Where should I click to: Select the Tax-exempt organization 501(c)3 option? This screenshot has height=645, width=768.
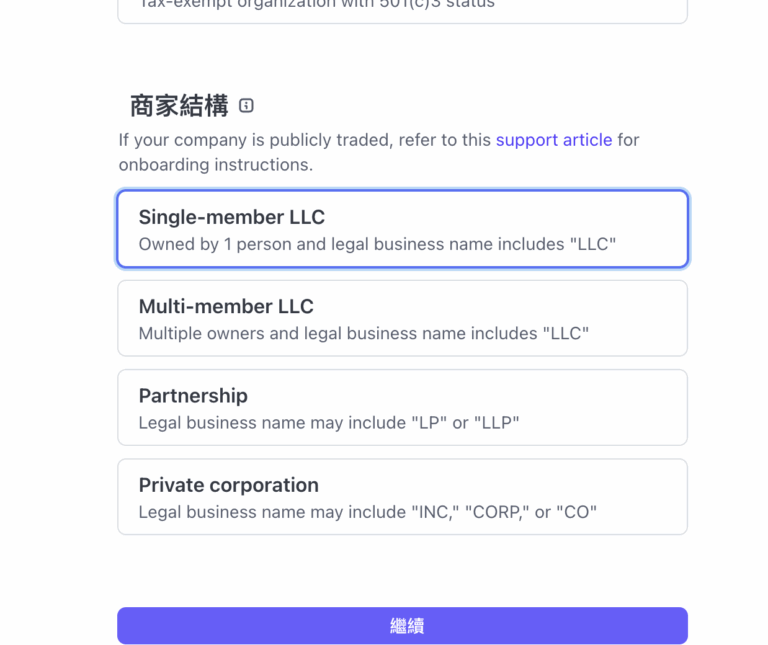(x=402, y=8)
